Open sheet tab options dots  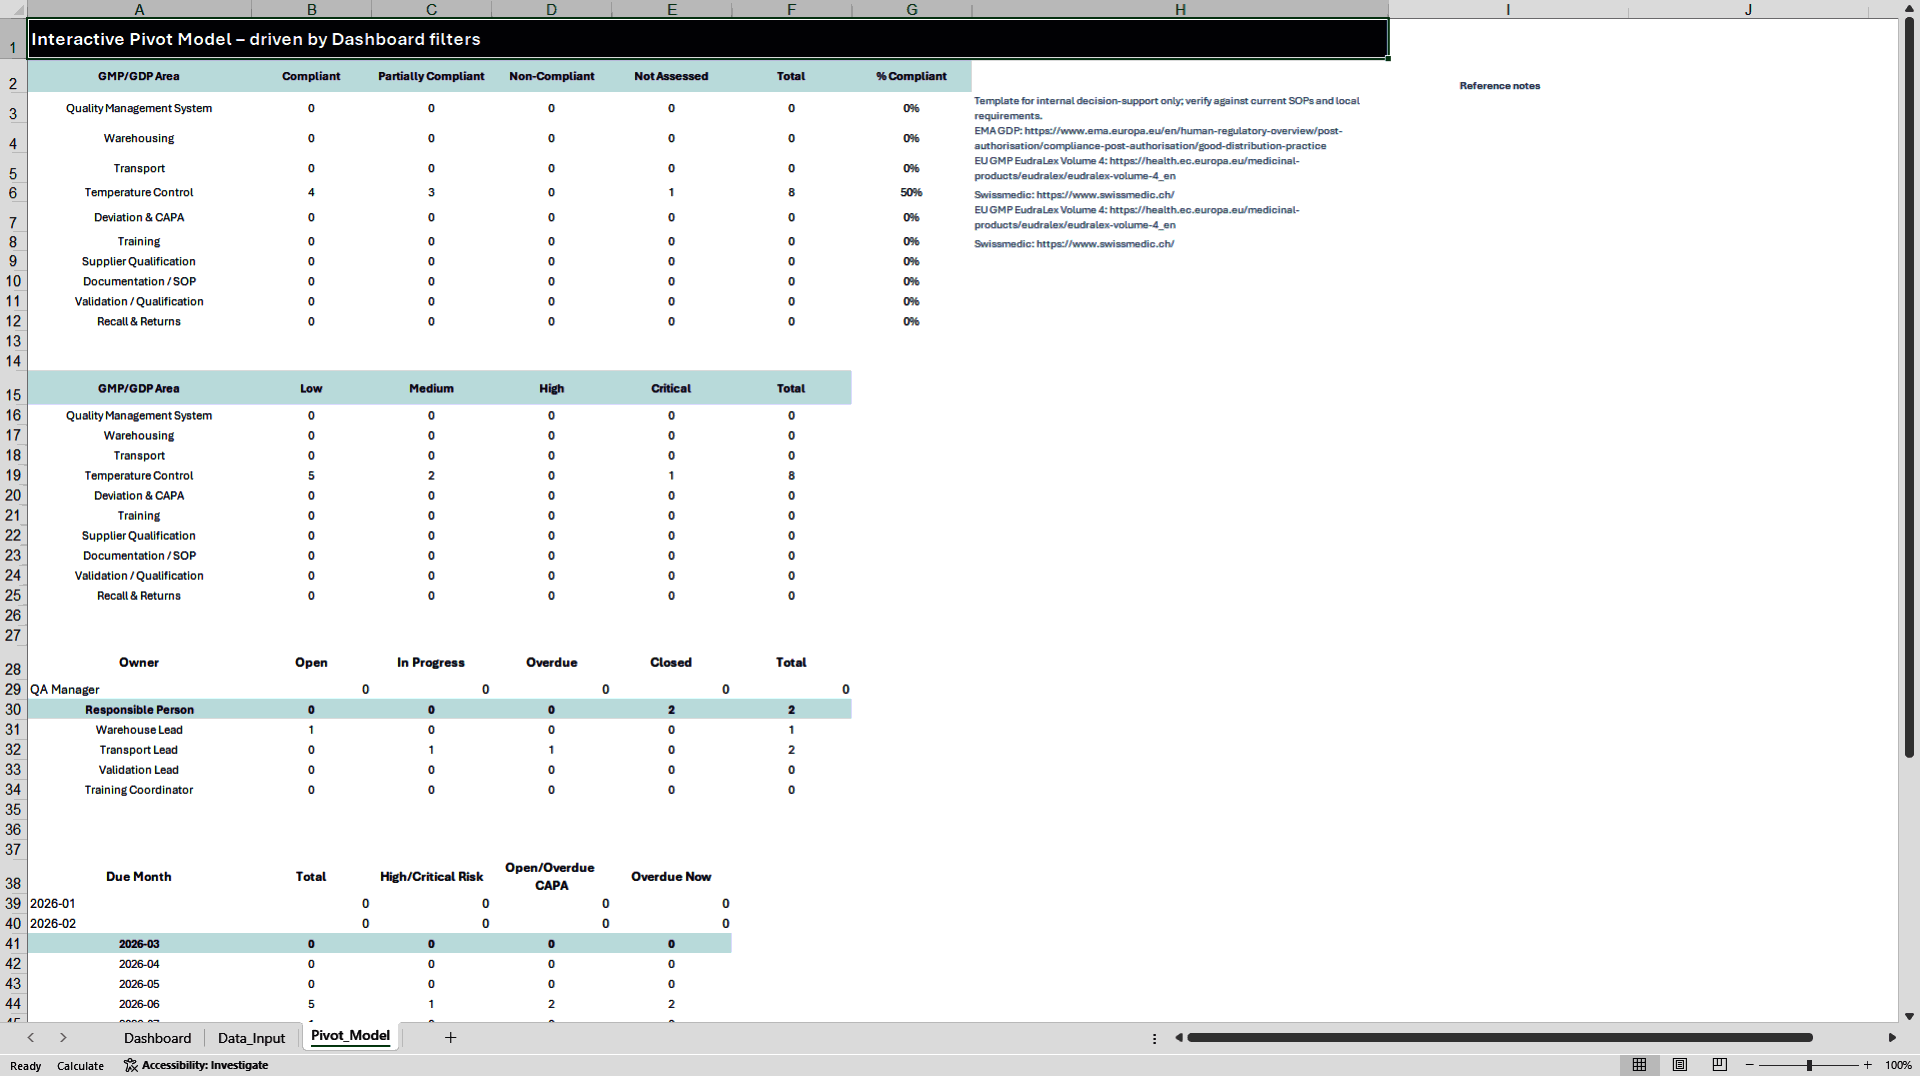coord(1154,1039)
